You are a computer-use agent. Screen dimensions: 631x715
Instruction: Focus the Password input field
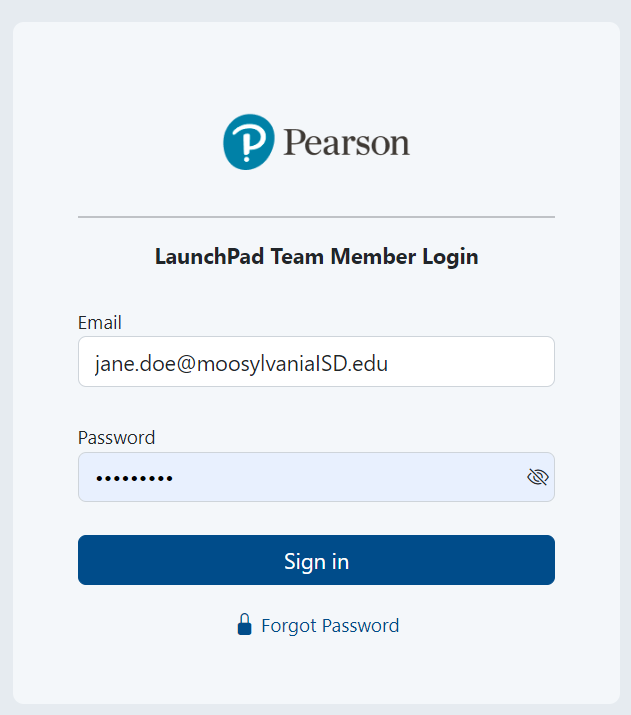(300, 477)
